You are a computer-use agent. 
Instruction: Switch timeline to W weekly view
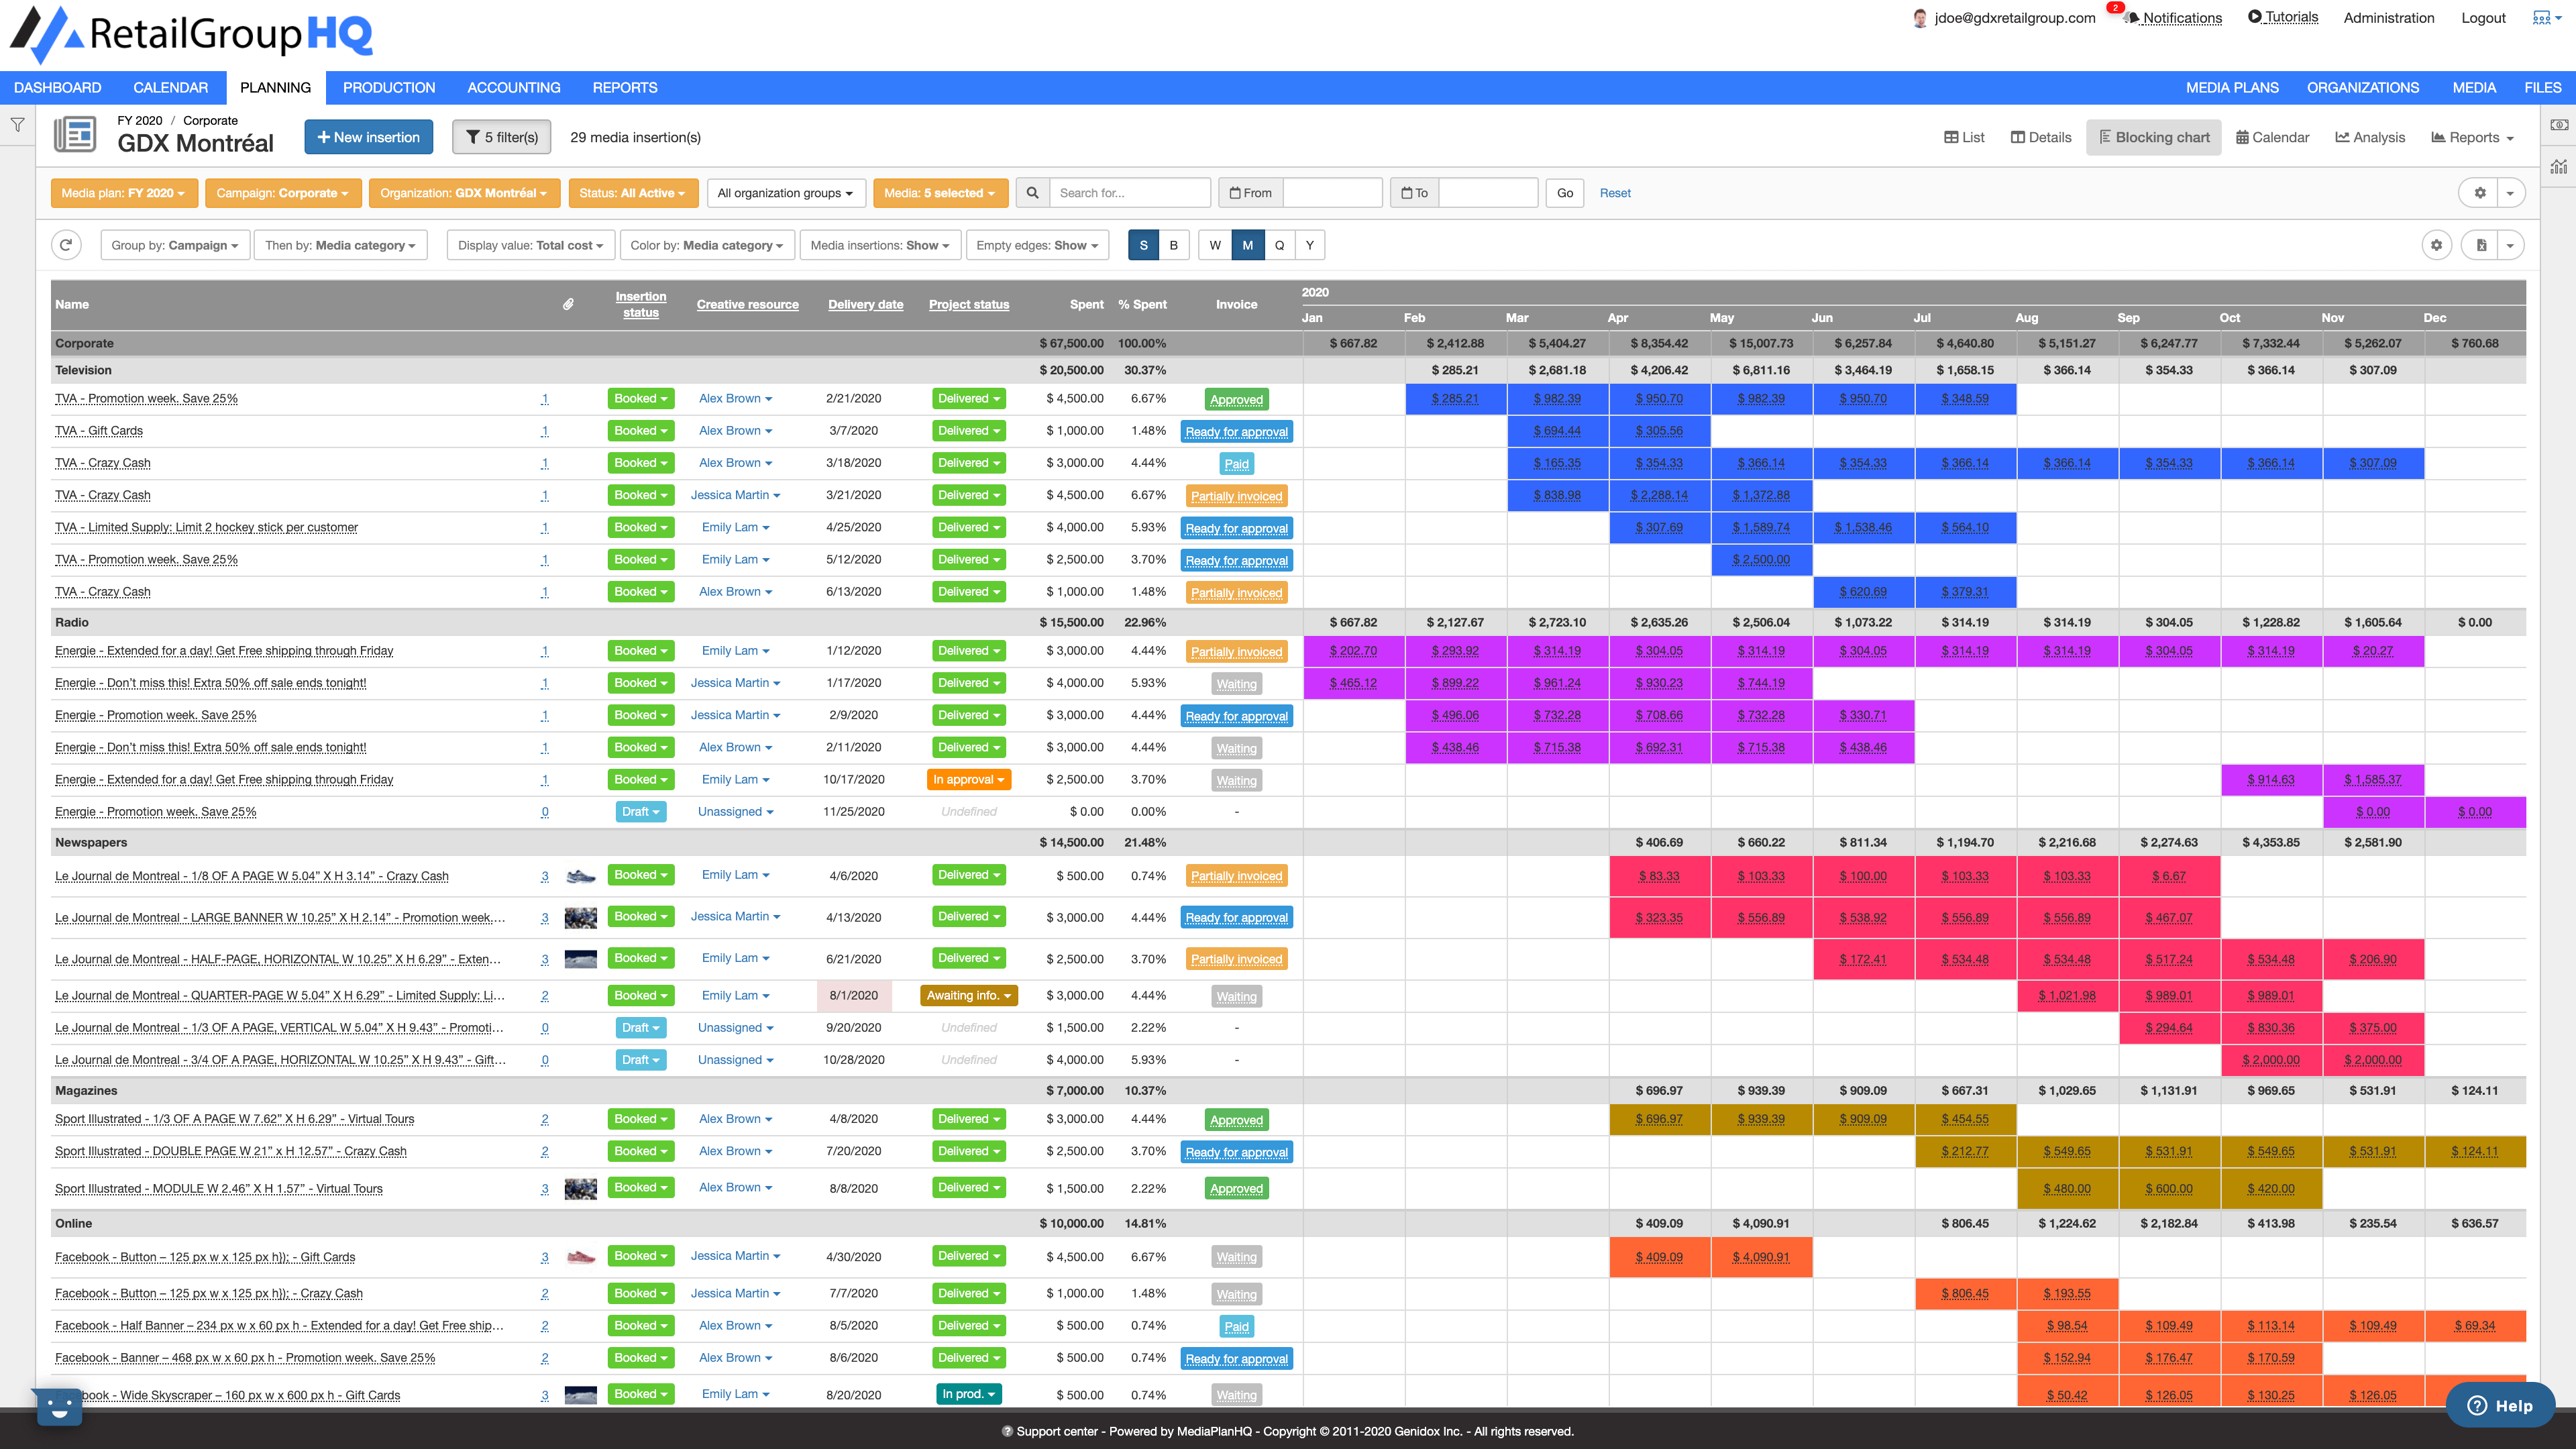coord(1215,245)
